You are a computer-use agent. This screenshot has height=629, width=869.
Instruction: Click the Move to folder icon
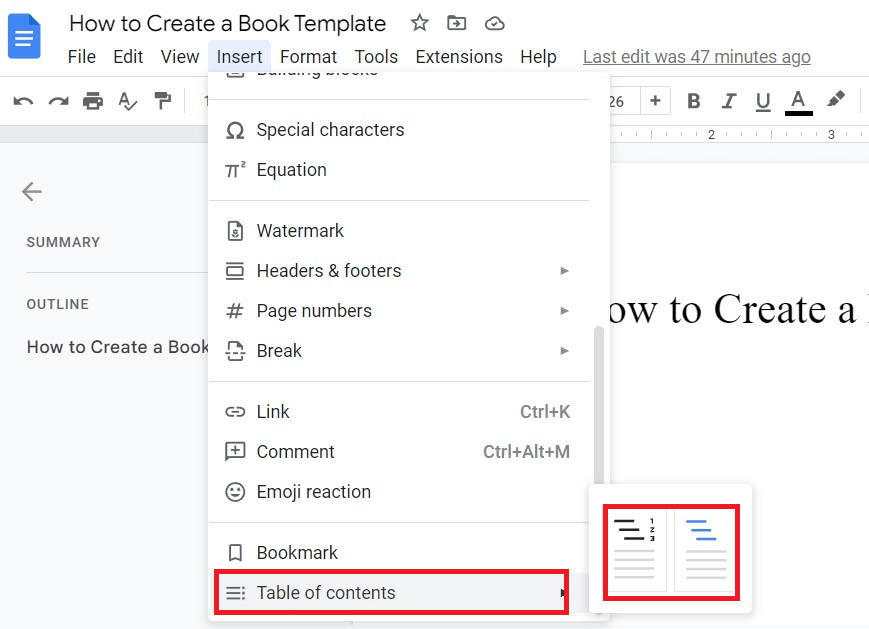457,22
